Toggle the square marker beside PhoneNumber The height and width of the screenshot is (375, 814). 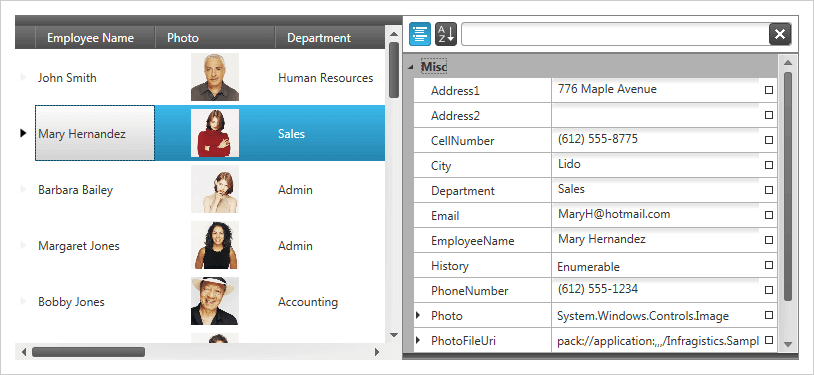(x=769, y=290)
